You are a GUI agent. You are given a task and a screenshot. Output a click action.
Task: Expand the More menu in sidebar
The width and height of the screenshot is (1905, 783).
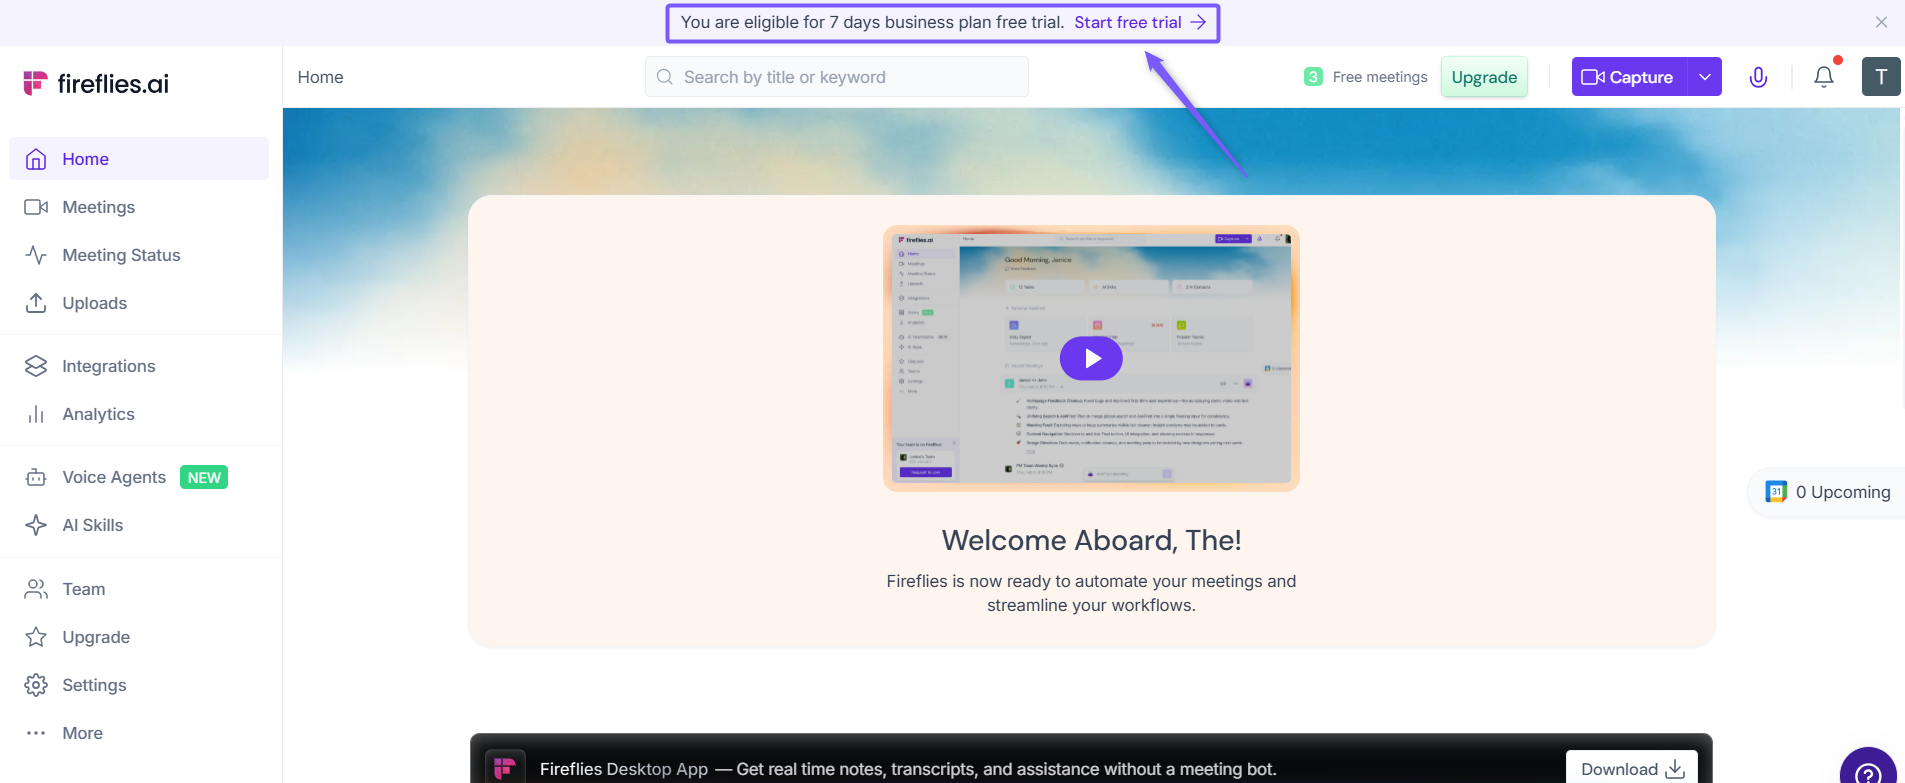tap(139, 733)
